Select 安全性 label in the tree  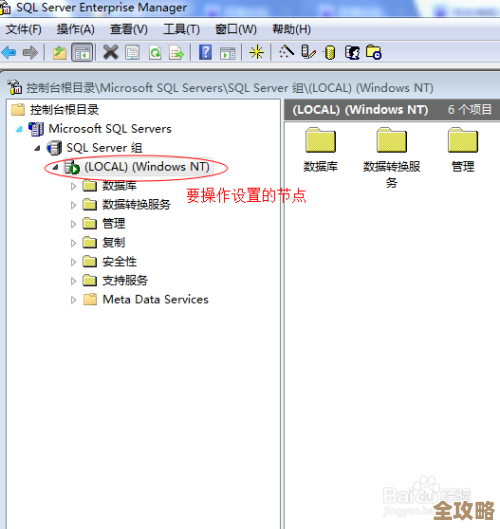click(x=119, y=261)
